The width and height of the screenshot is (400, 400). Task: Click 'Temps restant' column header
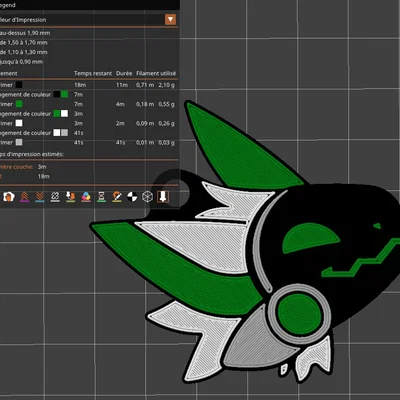(93, 73)
